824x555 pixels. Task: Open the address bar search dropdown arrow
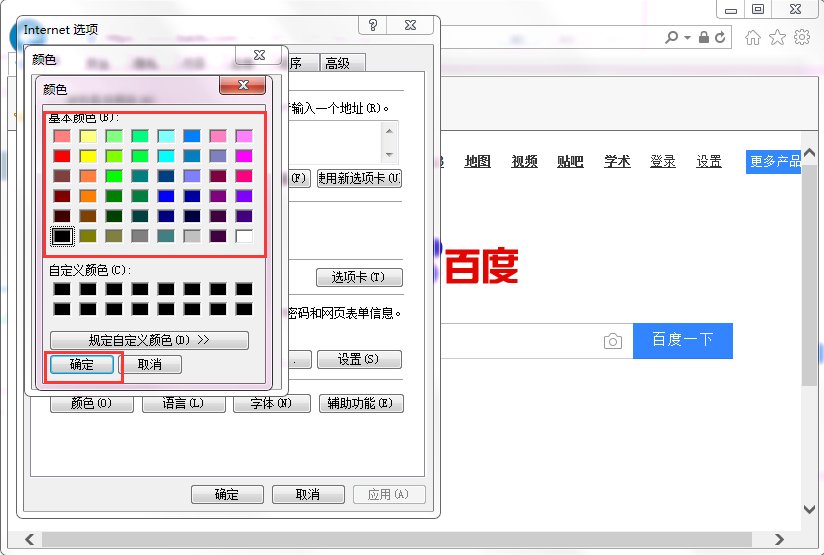(687, 38)
